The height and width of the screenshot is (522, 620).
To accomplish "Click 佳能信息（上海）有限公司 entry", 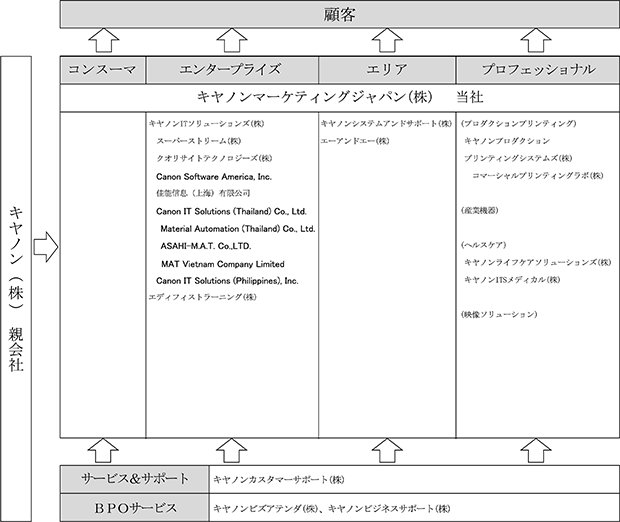I will coord(203,193).
